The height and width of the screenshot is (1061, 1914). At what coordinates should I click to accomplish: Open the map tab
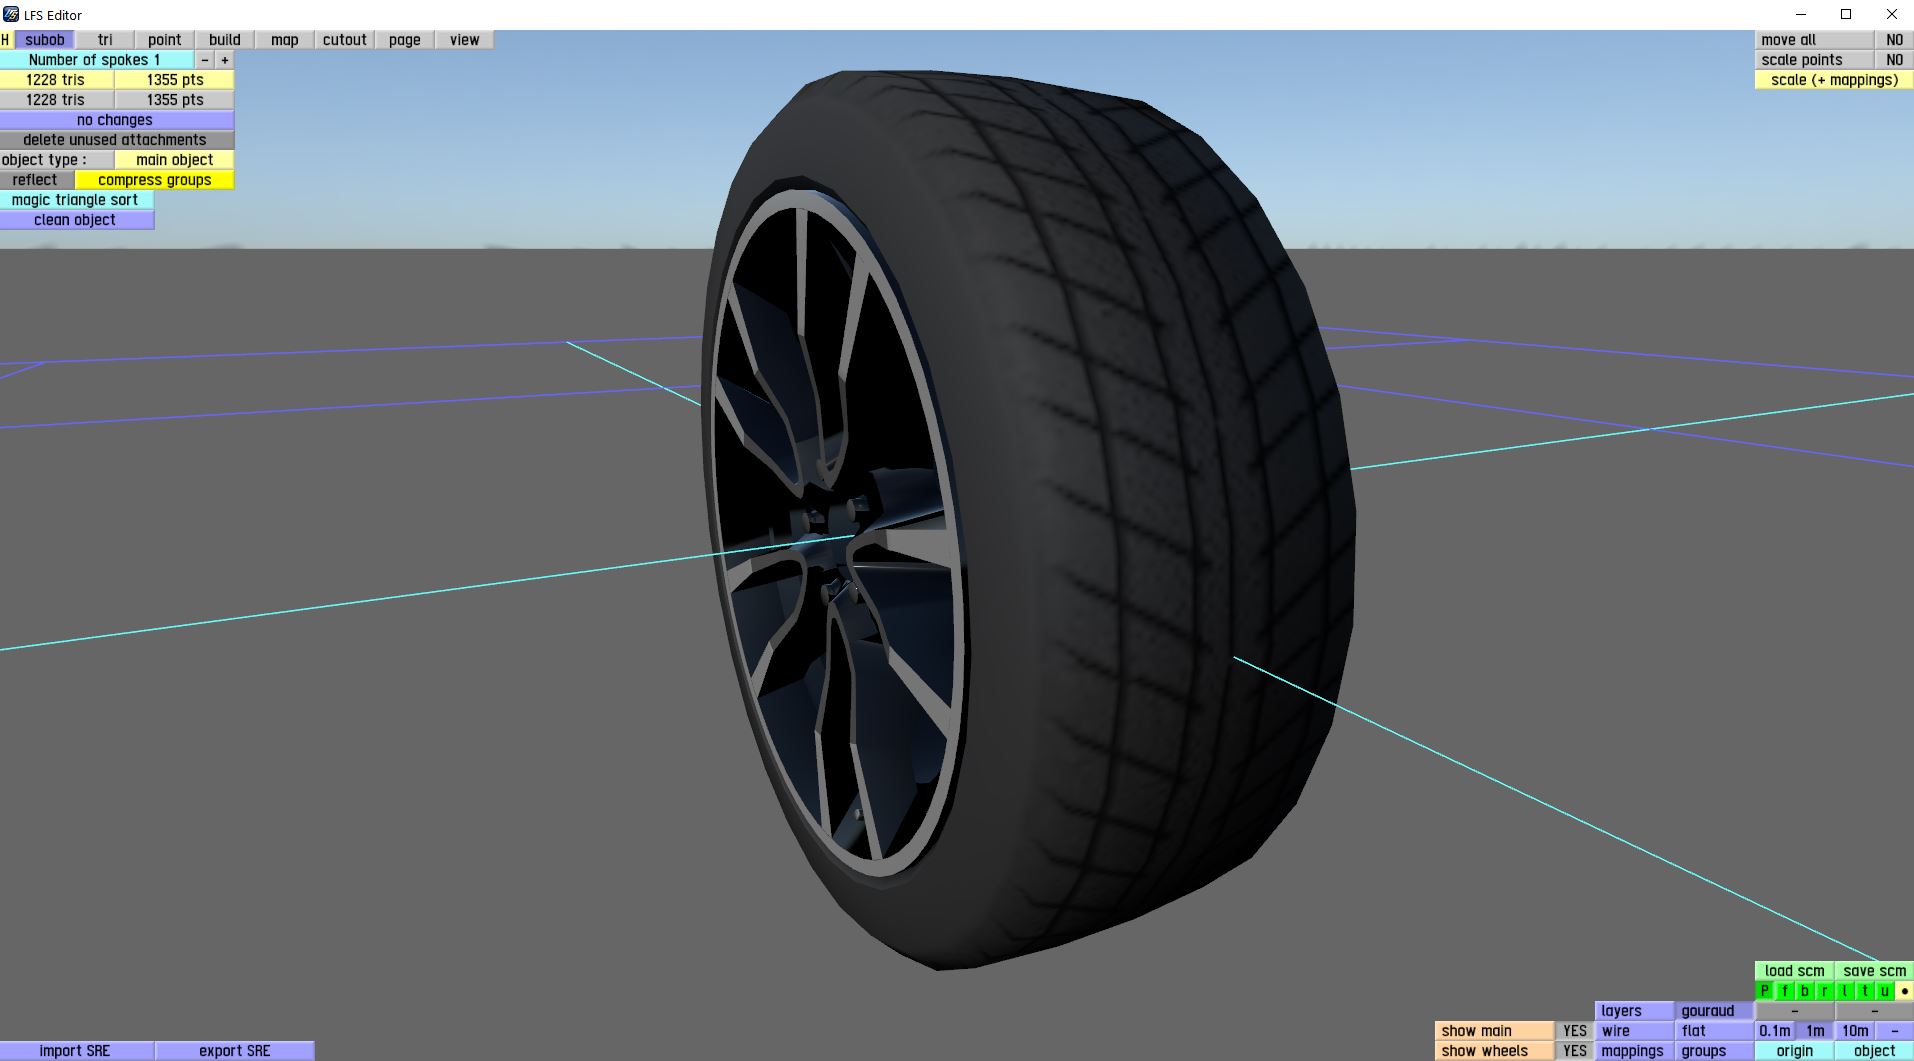285,40
